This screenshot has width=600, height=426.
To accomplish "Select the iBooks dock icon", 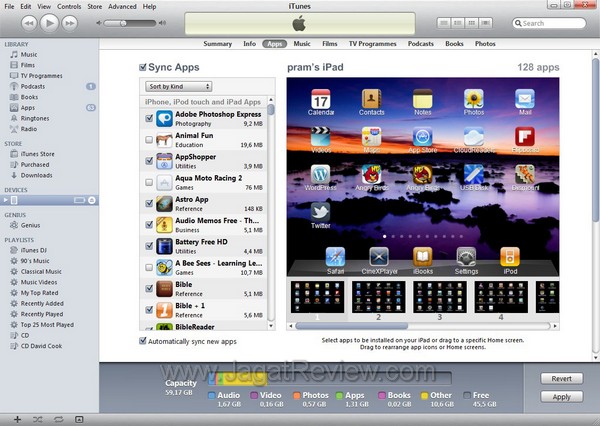I will pos(422,257).
